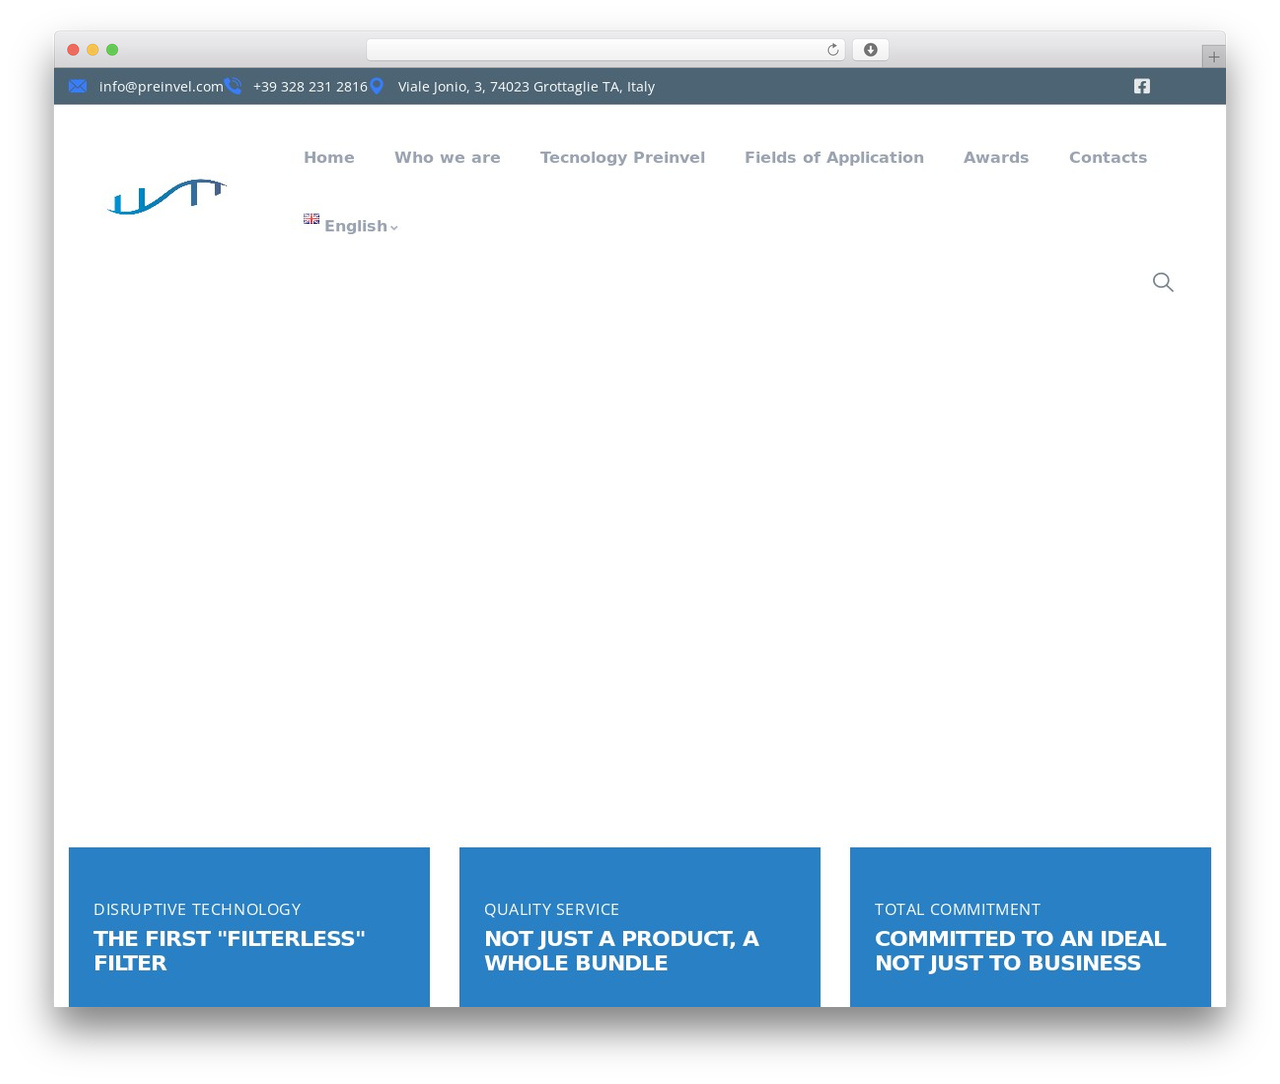Open the Facebook page icon
Viewport: 1280px width, 1084px height.
pos(1142,86)
